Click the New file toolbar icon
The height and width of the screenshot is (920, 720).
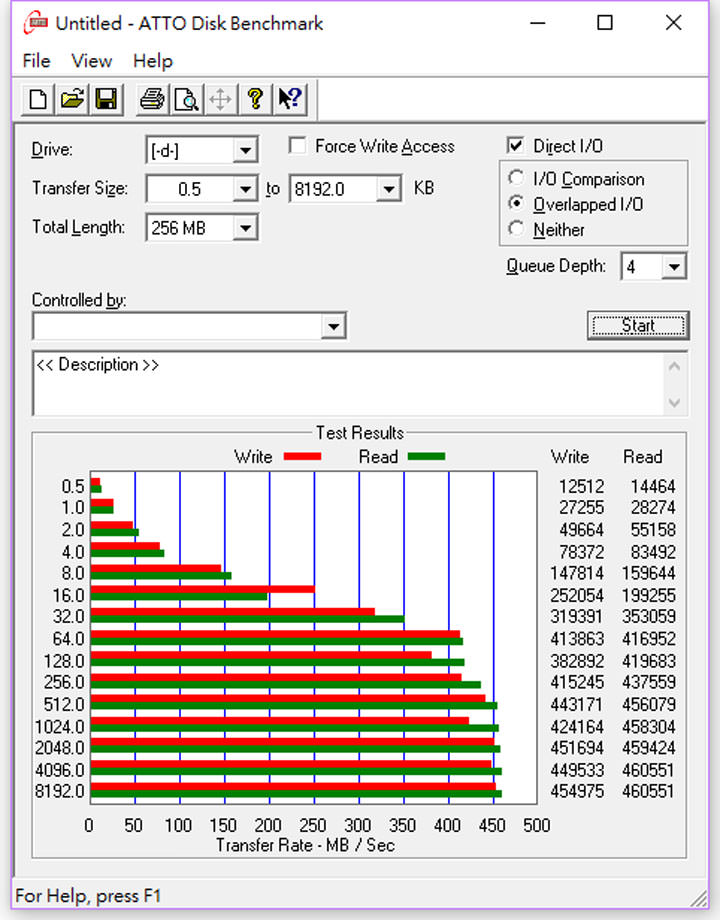[37, 99]
